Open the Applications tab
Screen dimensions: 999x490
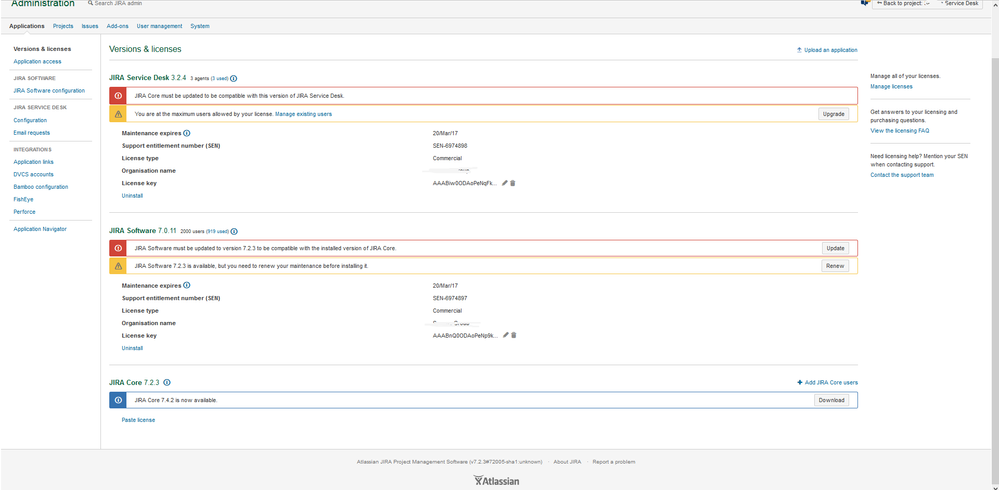[27, 26]
